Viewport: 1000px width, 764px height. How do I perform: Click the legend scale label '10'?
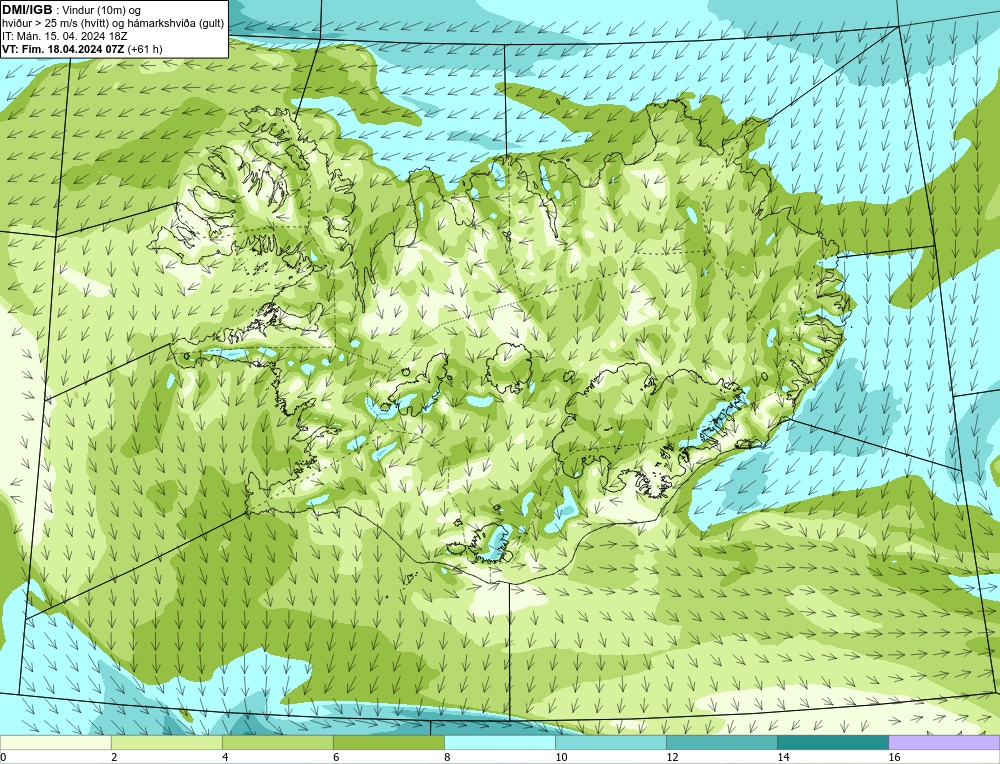coord(560,757)
